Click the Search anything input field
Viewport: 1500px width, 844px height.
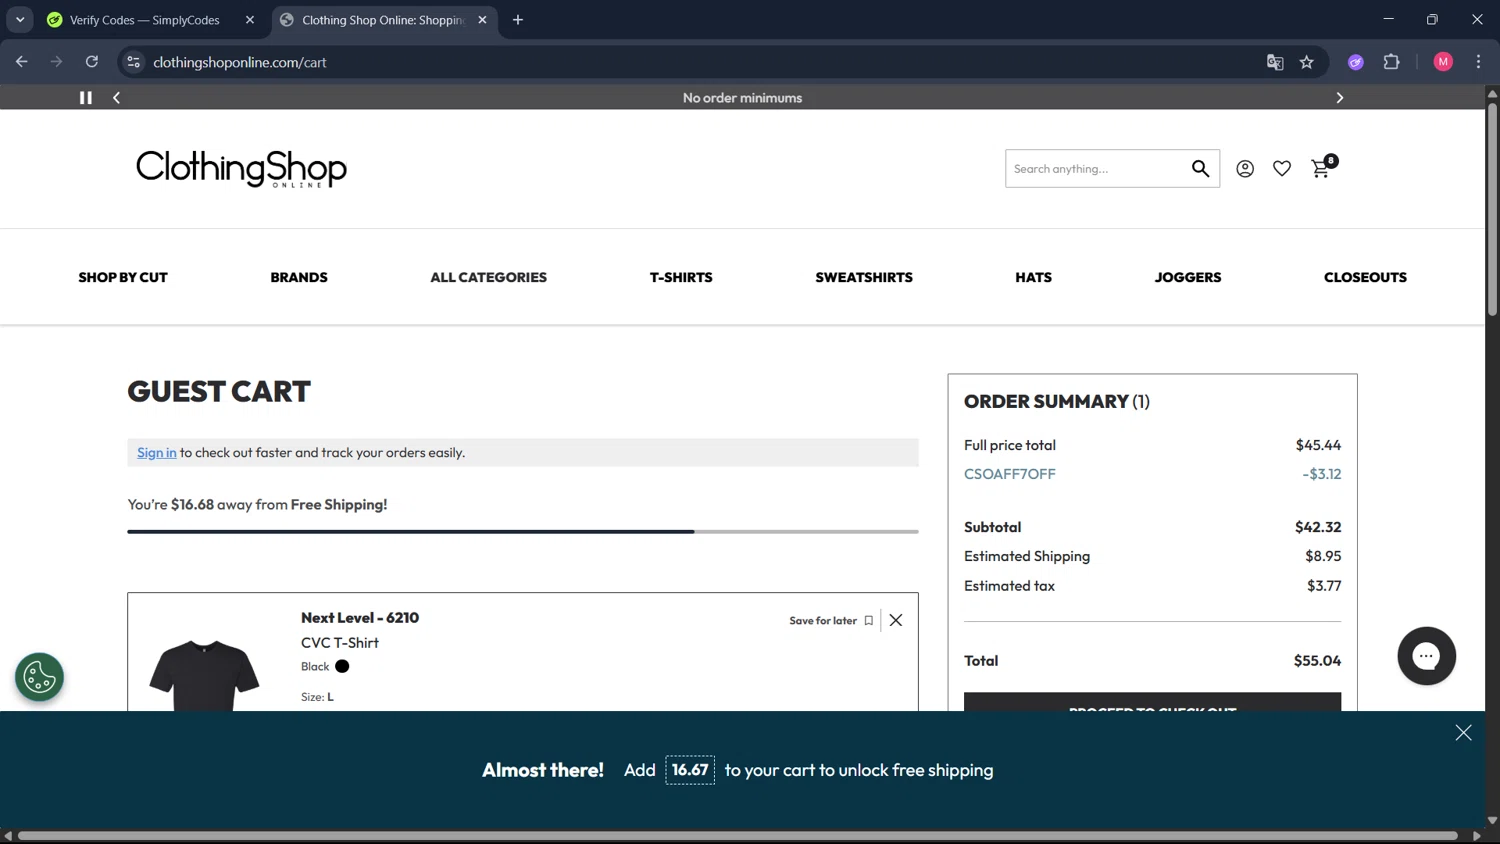[x=1096, y=169]
